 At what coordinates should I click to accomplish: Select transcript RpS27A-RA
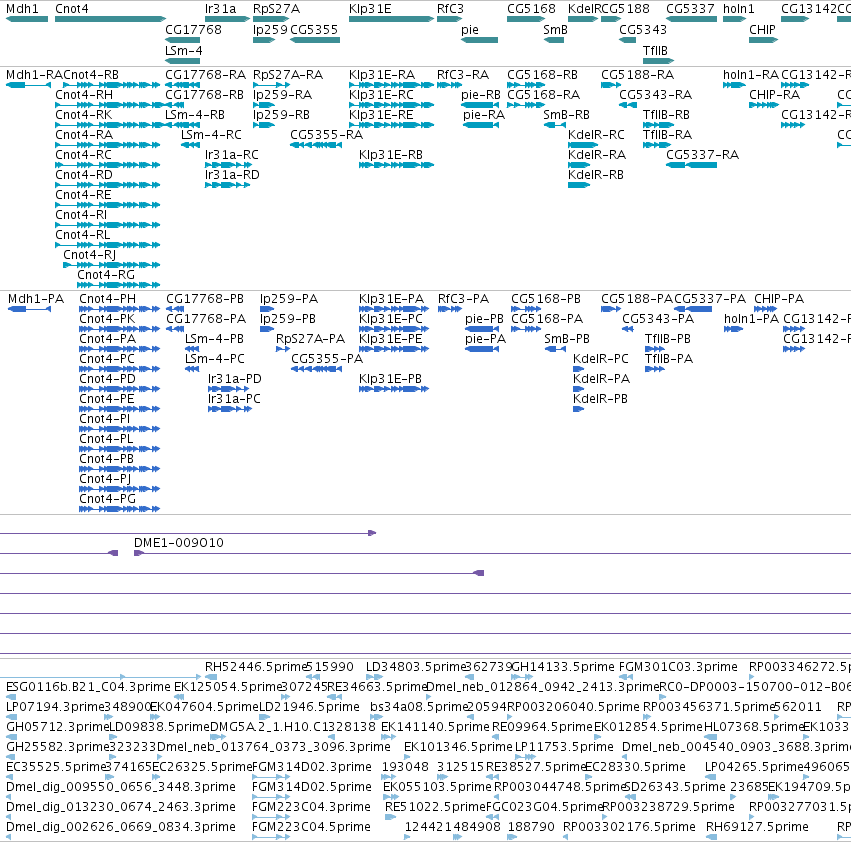pos(288,74)
